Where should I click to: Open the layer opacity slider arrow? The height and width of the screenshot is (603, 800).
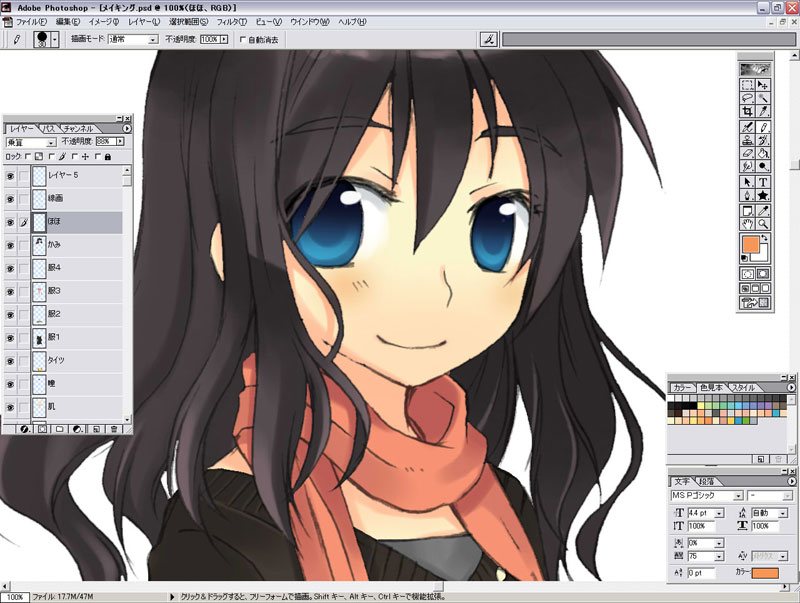point(120,141)
